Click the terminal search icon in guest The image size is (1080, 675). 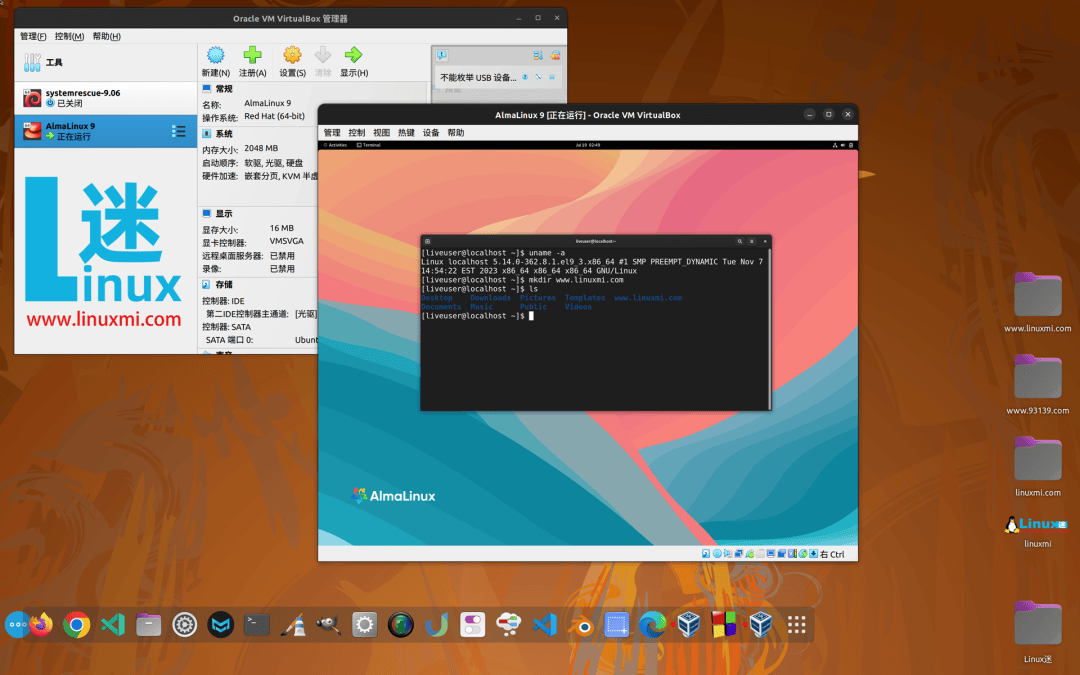(x=740, y=241)
